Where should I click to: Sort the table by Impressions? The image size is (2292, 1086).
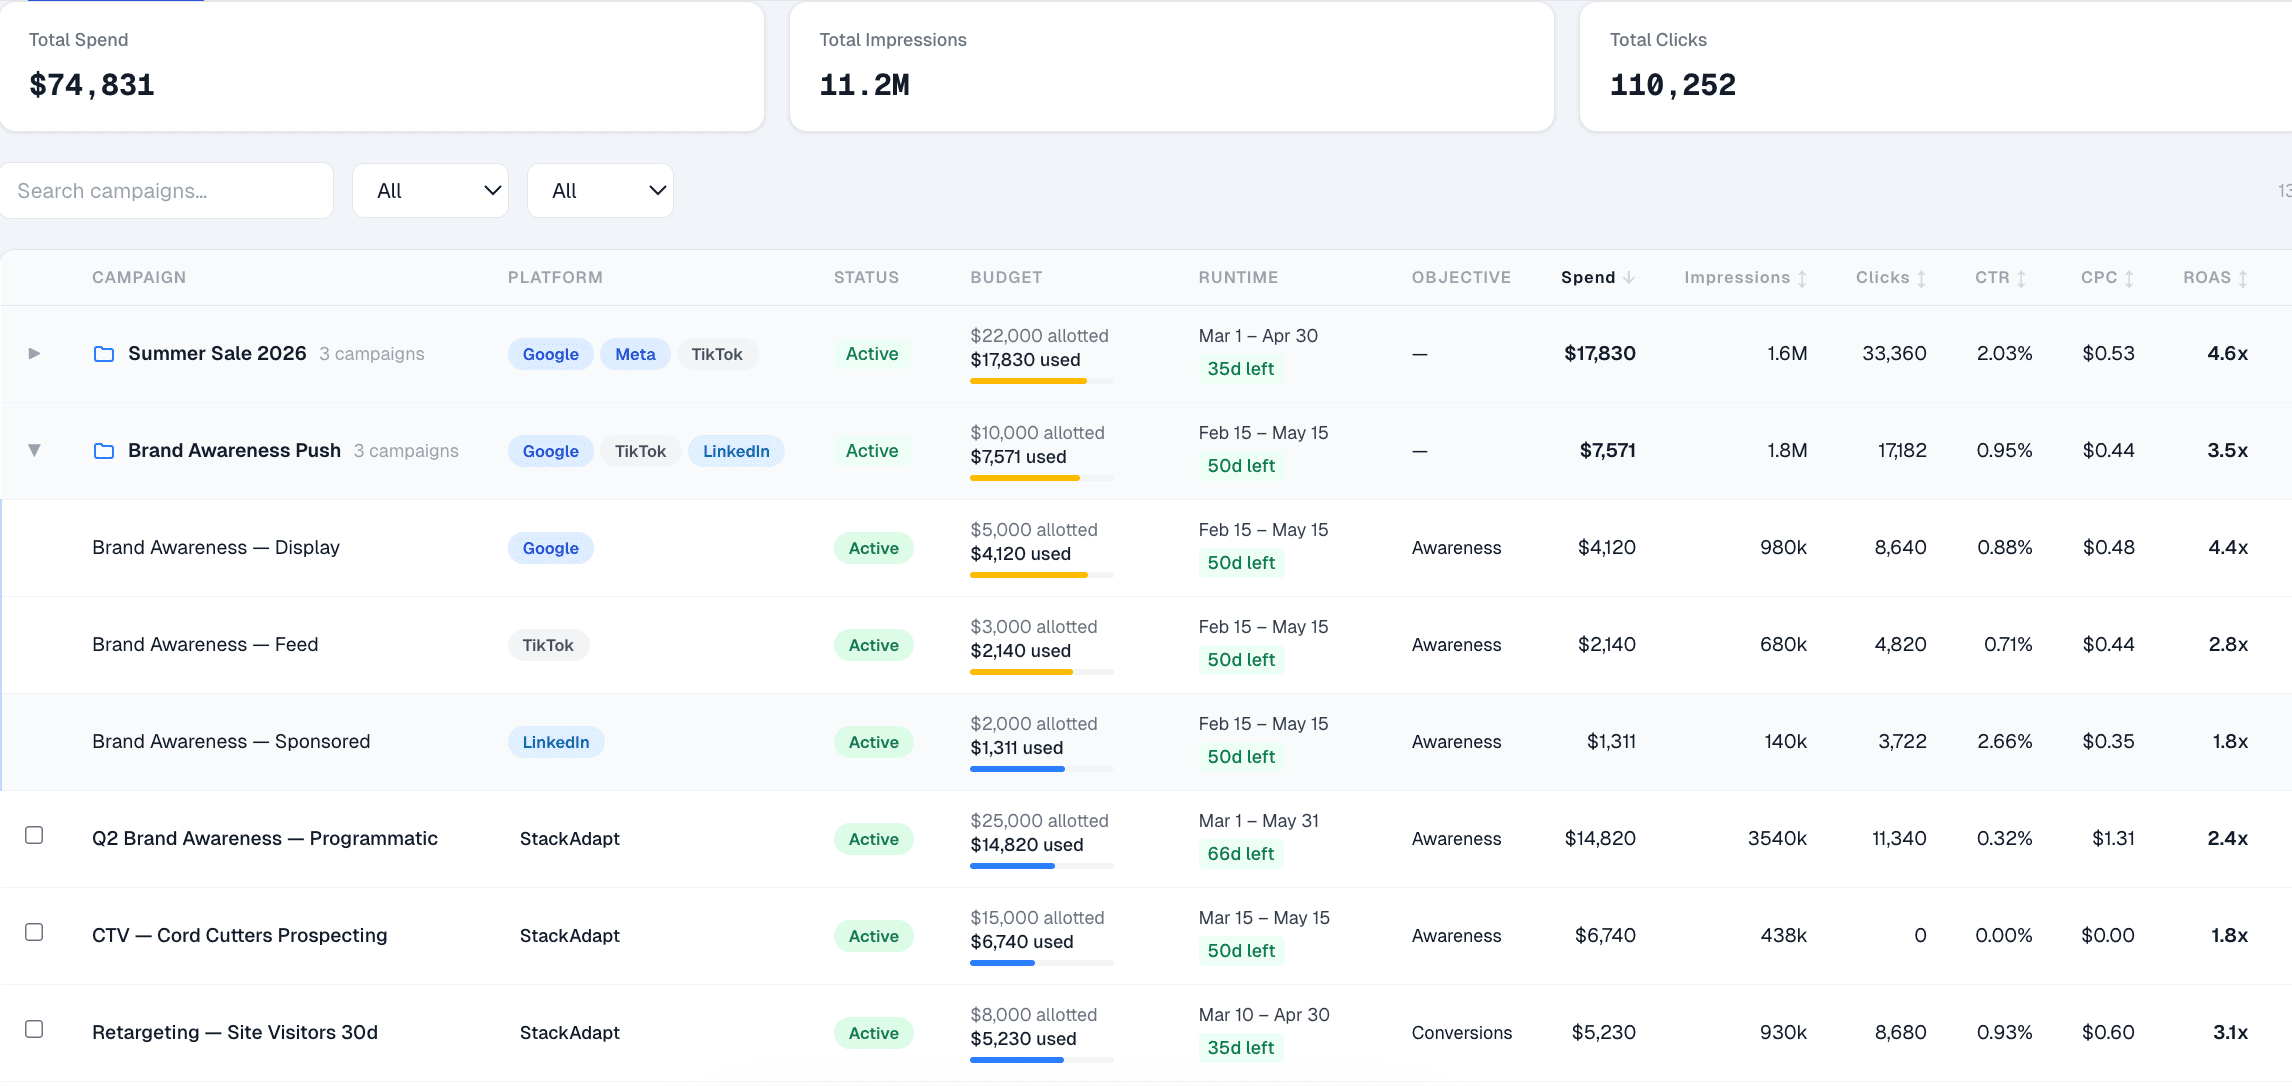click(1804, 277)
